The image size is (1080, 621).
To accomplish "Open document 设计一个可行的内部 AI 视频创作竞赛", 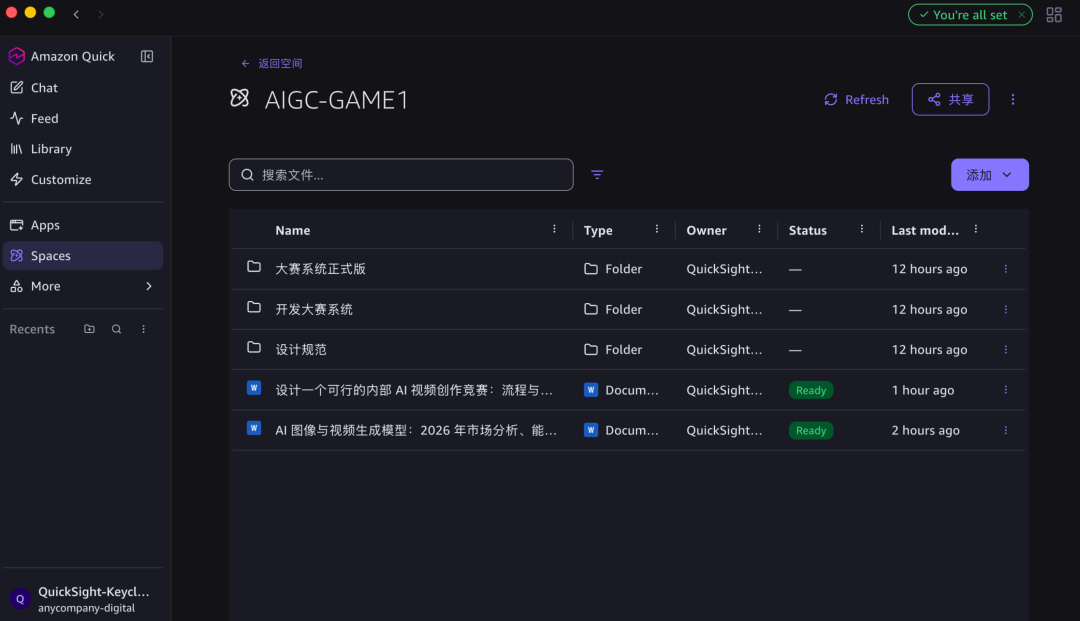I will pyautogui.click(x=414, y=390).
